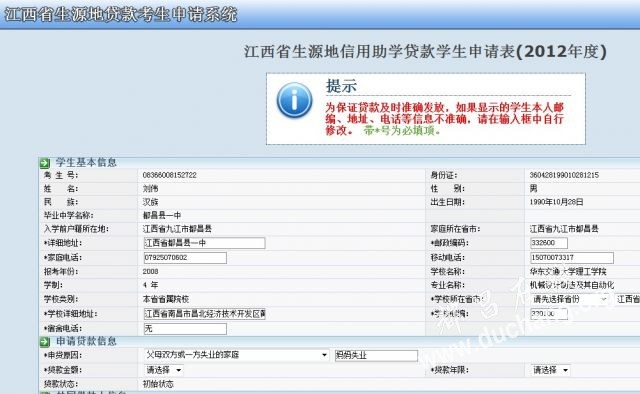
Task: Click the 学校类别 value 本省省属院校
Action: pos(165,299)
